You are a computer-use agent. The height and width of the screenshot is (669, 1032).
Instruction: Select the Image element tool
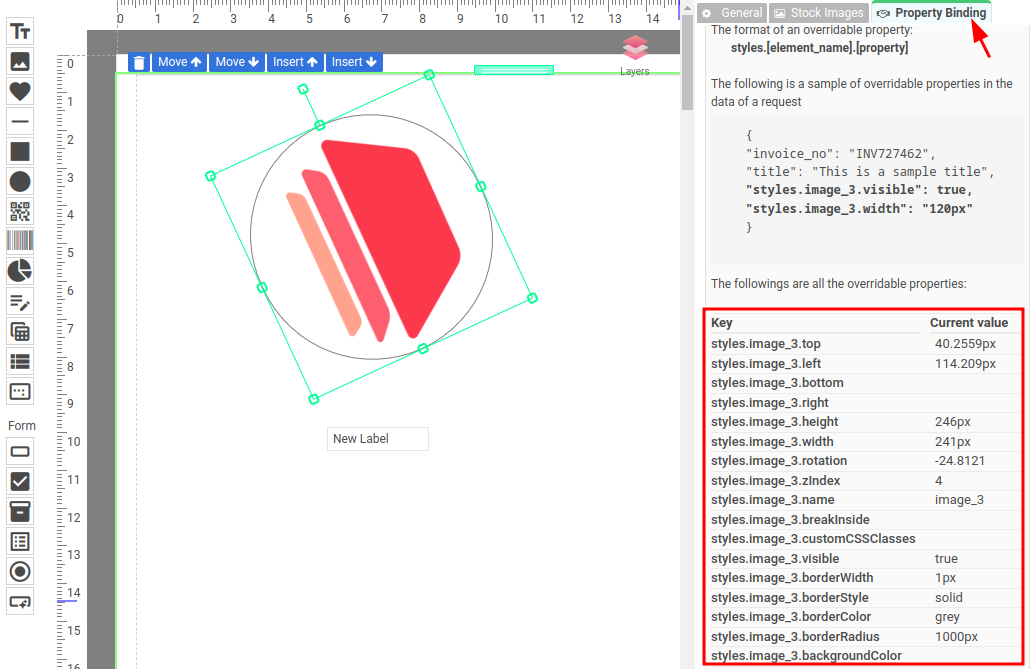click(x=20, y=62)
